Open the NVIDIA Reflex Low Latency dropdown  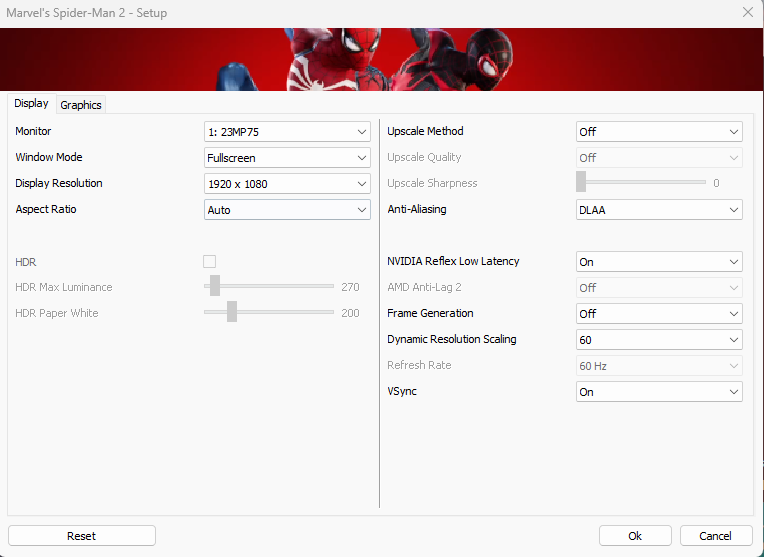[659, 262]
